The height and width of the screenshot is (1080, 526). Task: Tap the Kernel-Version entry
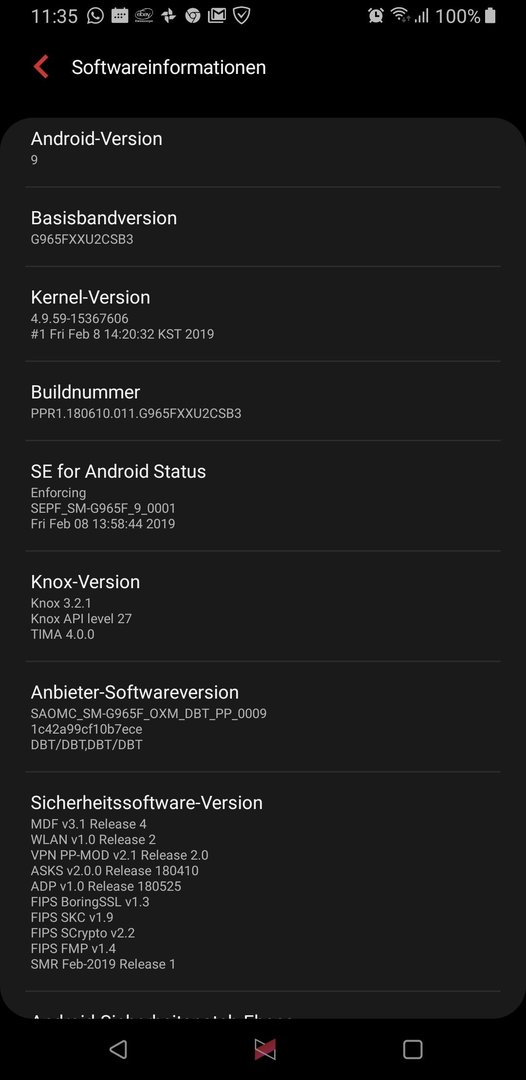coord(263,314)
